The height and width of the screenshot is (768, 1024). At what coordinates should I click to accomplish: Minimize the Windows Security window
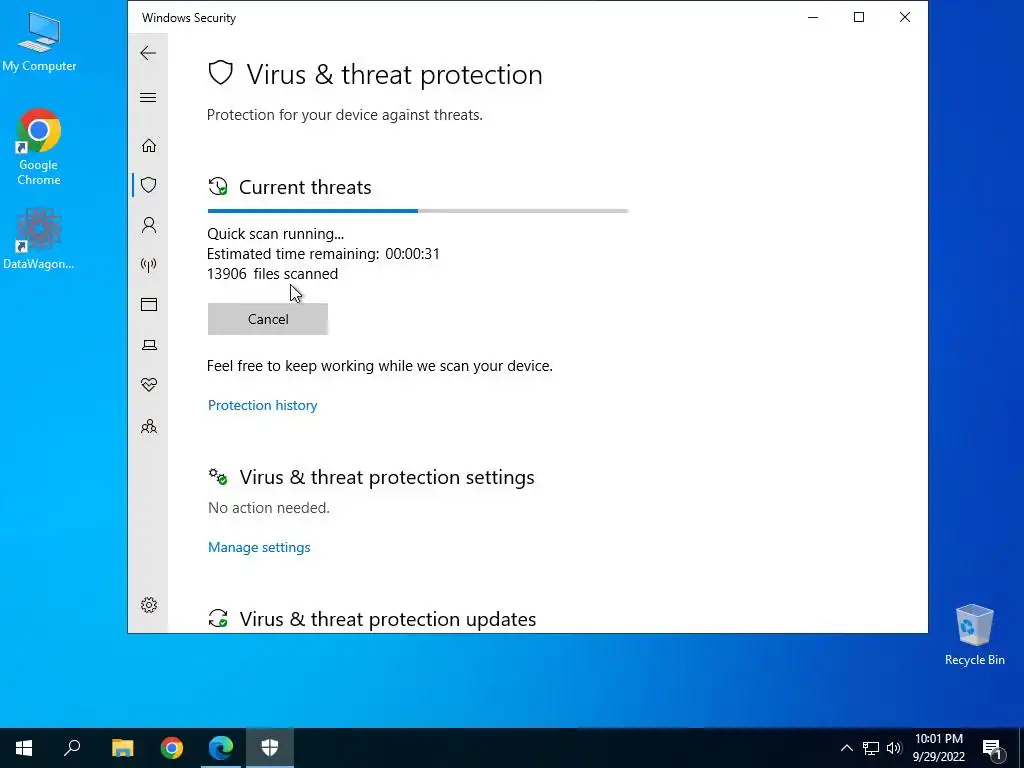coord(813,18)
